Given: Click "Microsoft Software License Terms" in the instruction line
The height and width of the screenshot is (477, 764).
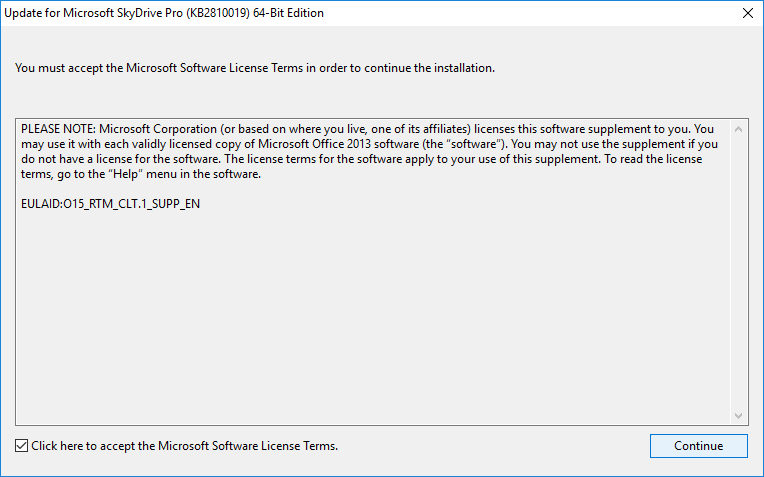Looking at the screenshot, I should (217, 69).
